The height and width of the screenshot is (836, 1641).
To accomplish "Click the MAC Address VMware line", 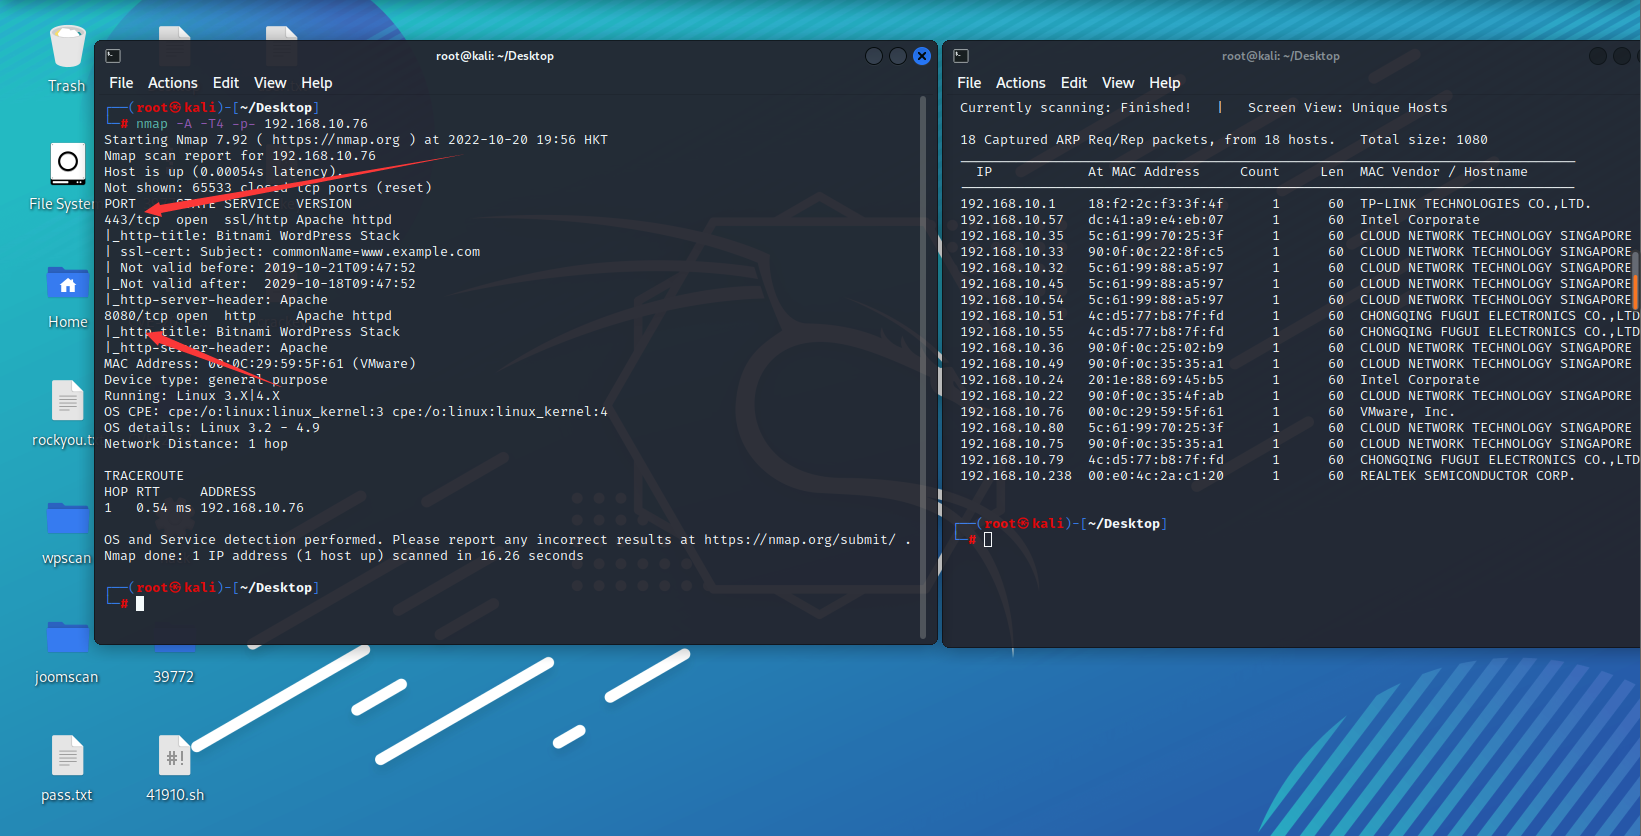I will 260,364.
